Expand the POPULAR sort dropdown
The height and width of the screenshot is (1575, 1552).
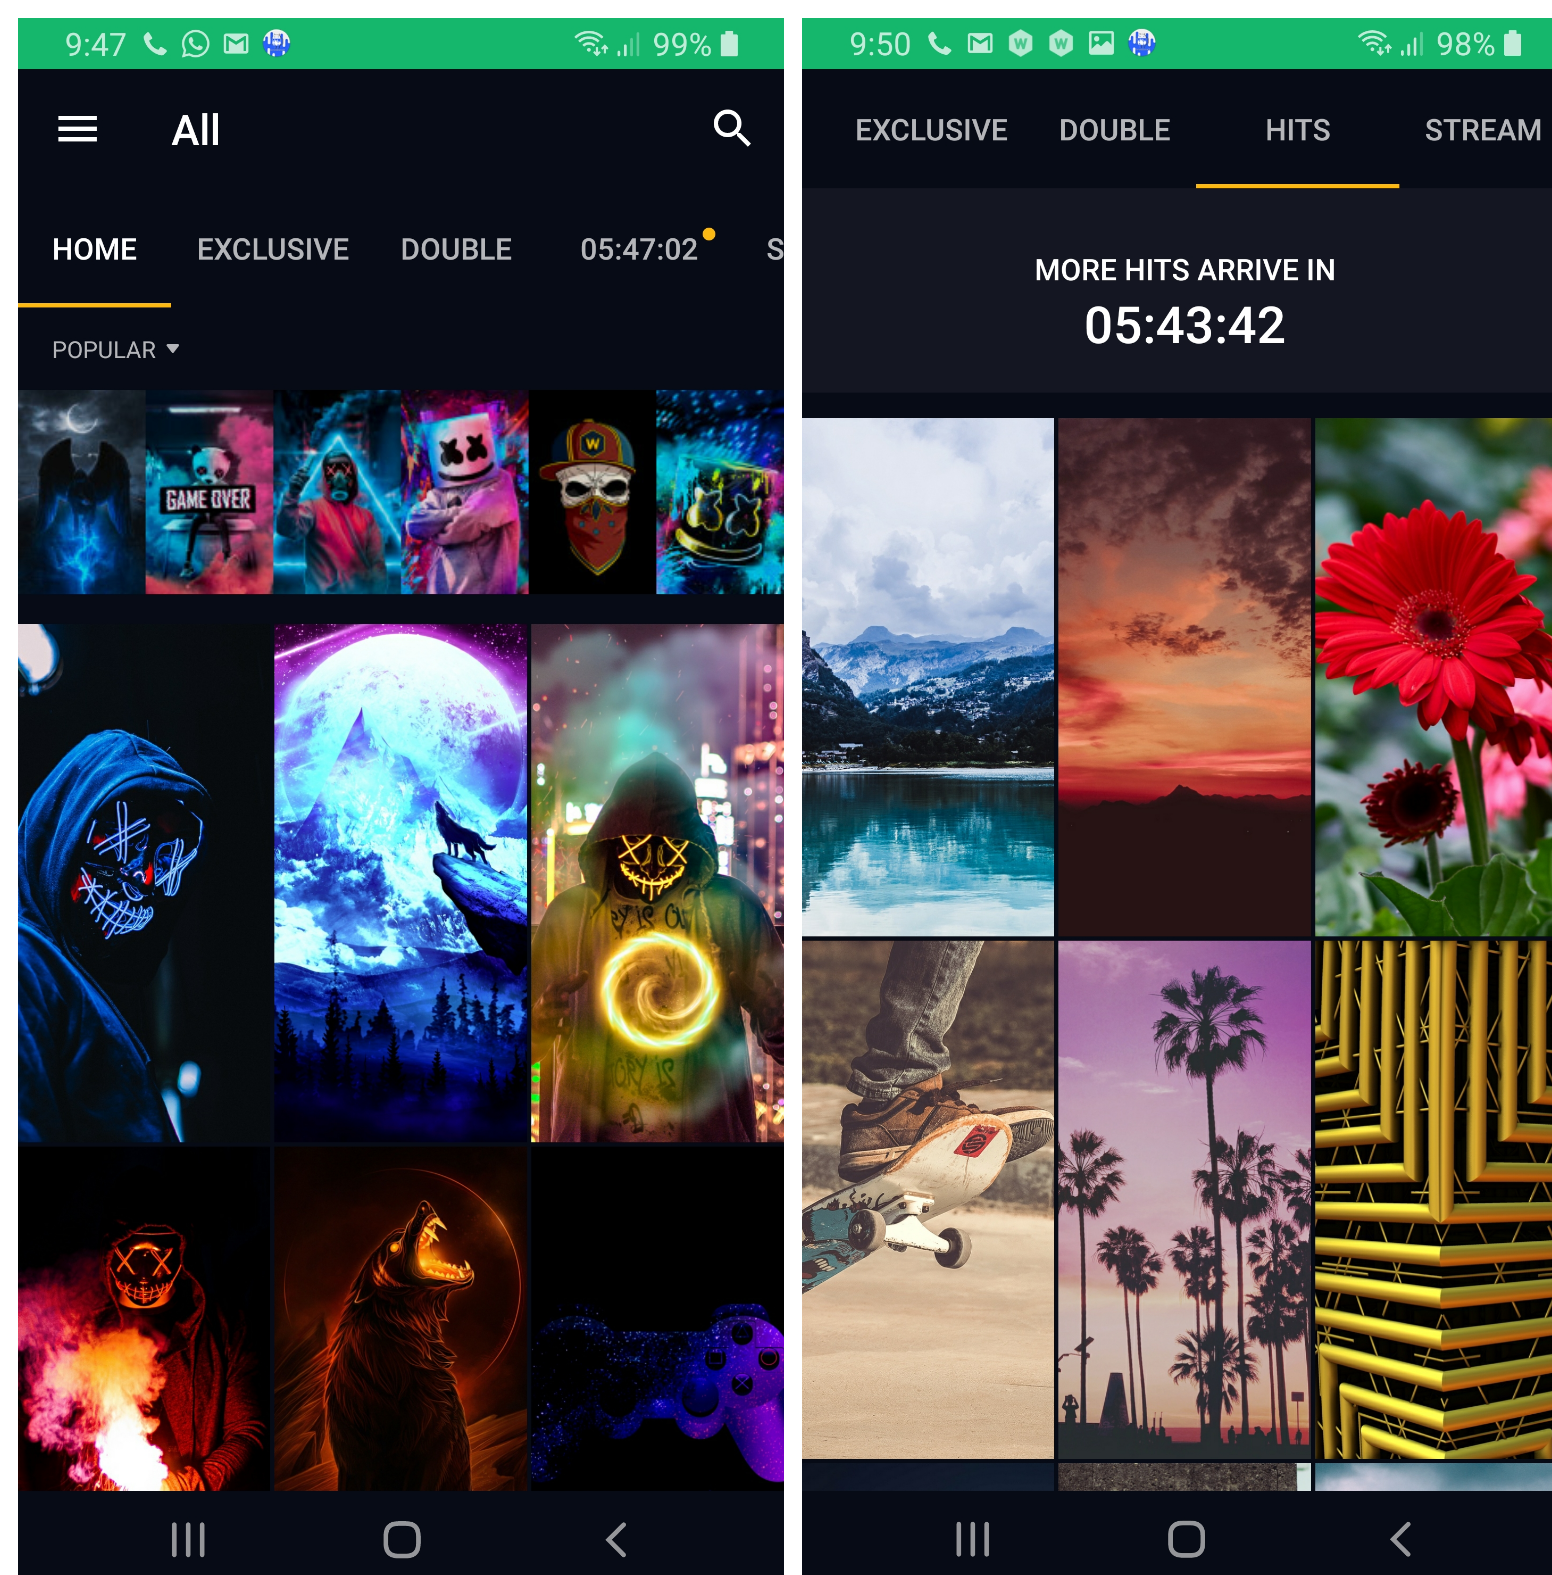pyautogui.click(x=115, y=350)
